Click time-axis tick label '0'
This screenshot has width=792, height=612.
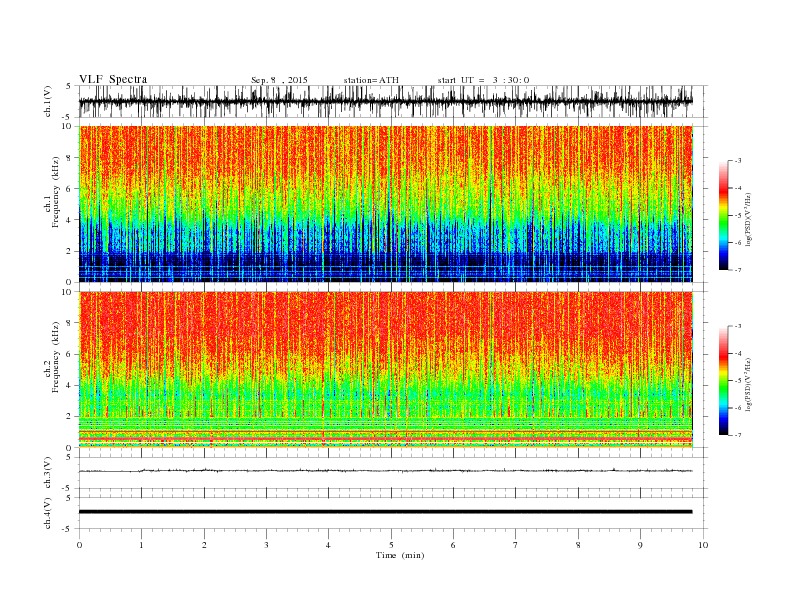coord(79,545)
